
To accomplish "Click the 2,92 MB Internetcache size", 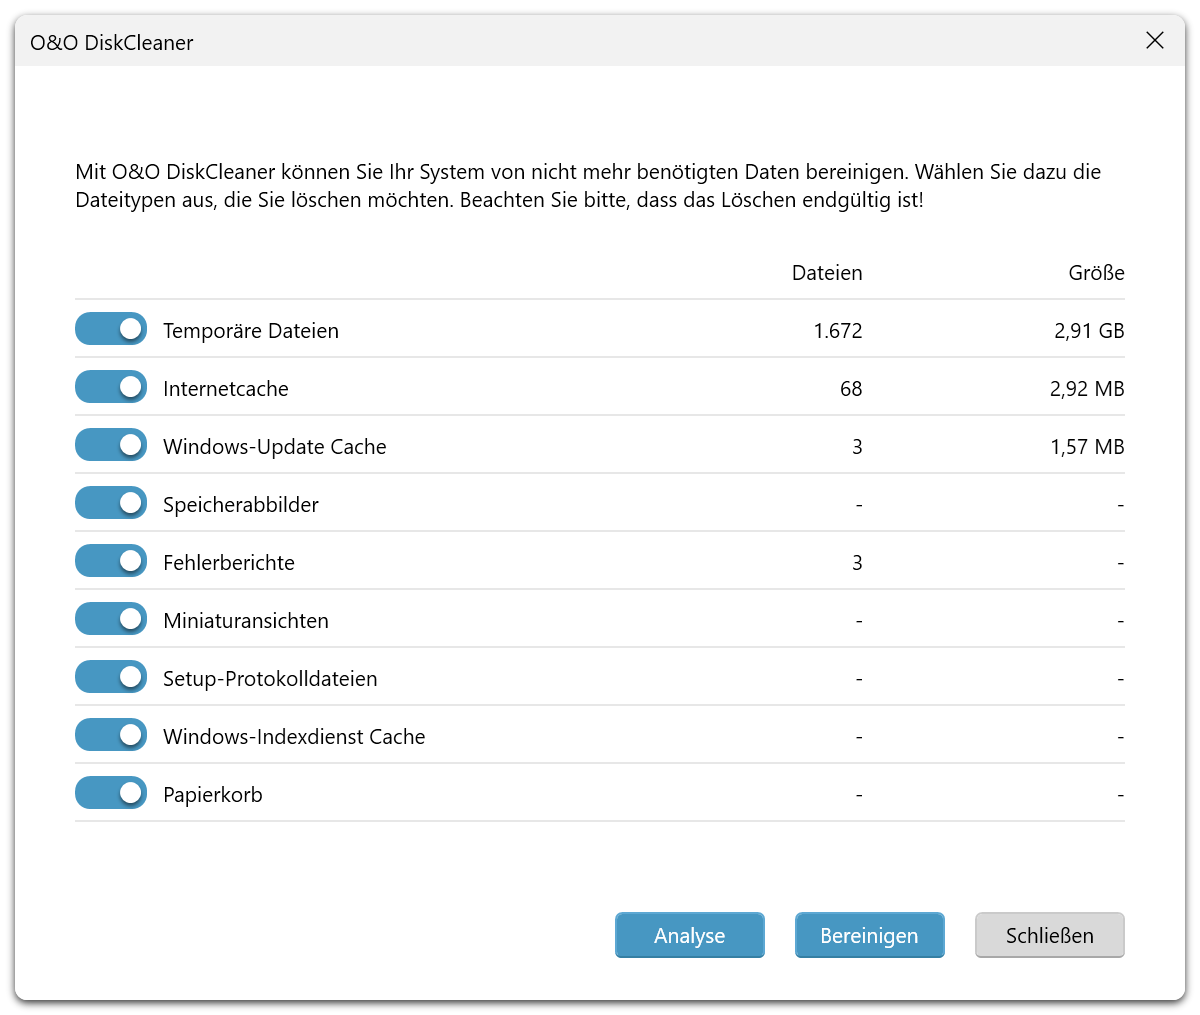I will click(1086, 389).
